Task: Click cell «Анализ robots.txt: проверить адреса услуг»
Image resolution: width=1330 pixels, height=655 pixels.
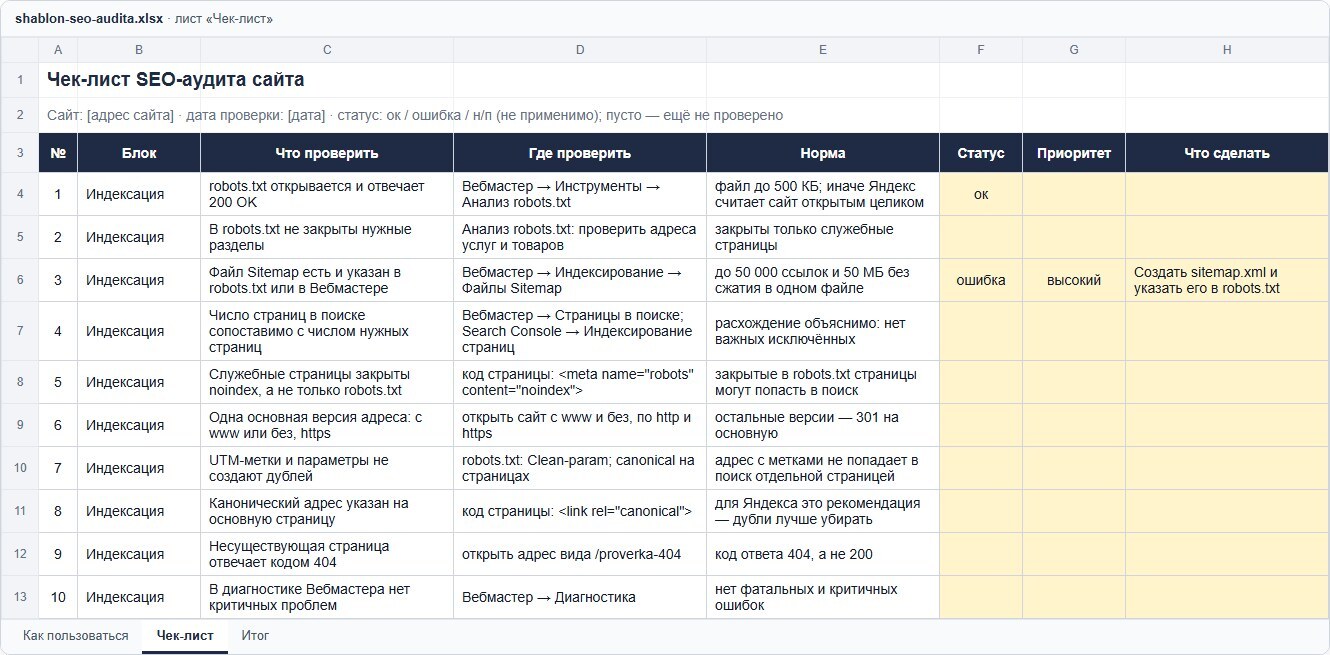Action: point(580,237)
